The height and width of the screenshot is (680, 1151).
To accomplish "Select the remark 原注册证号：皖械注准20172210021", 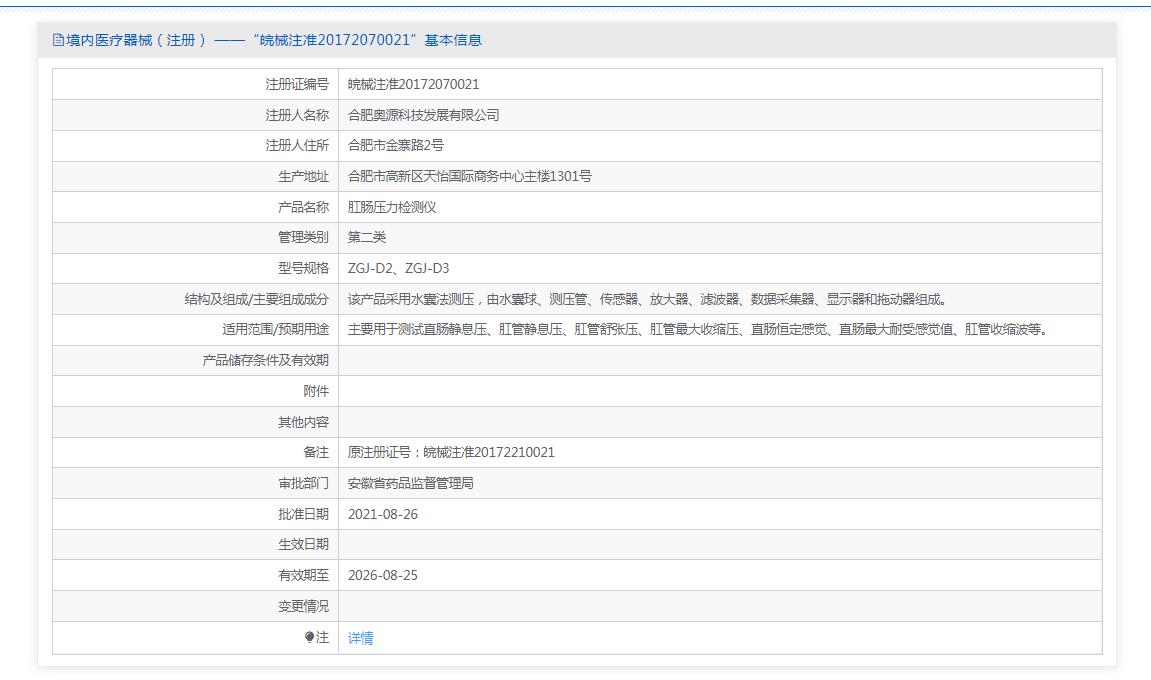I will [x=451, y=452].
